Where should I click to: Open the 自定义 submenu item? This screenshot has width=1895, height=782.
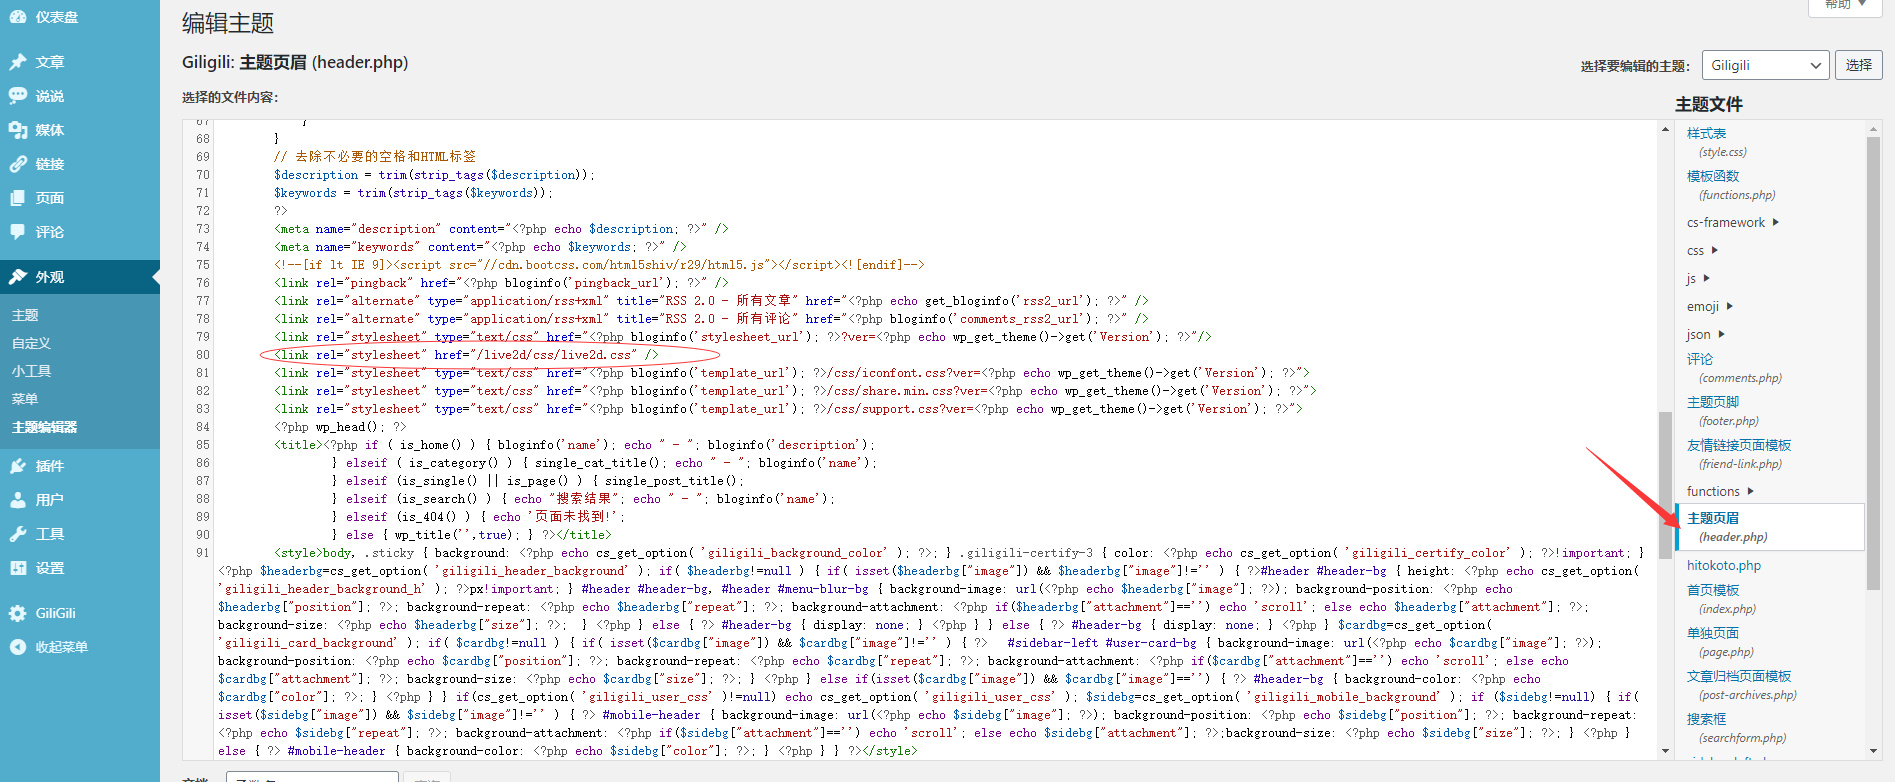31,343
